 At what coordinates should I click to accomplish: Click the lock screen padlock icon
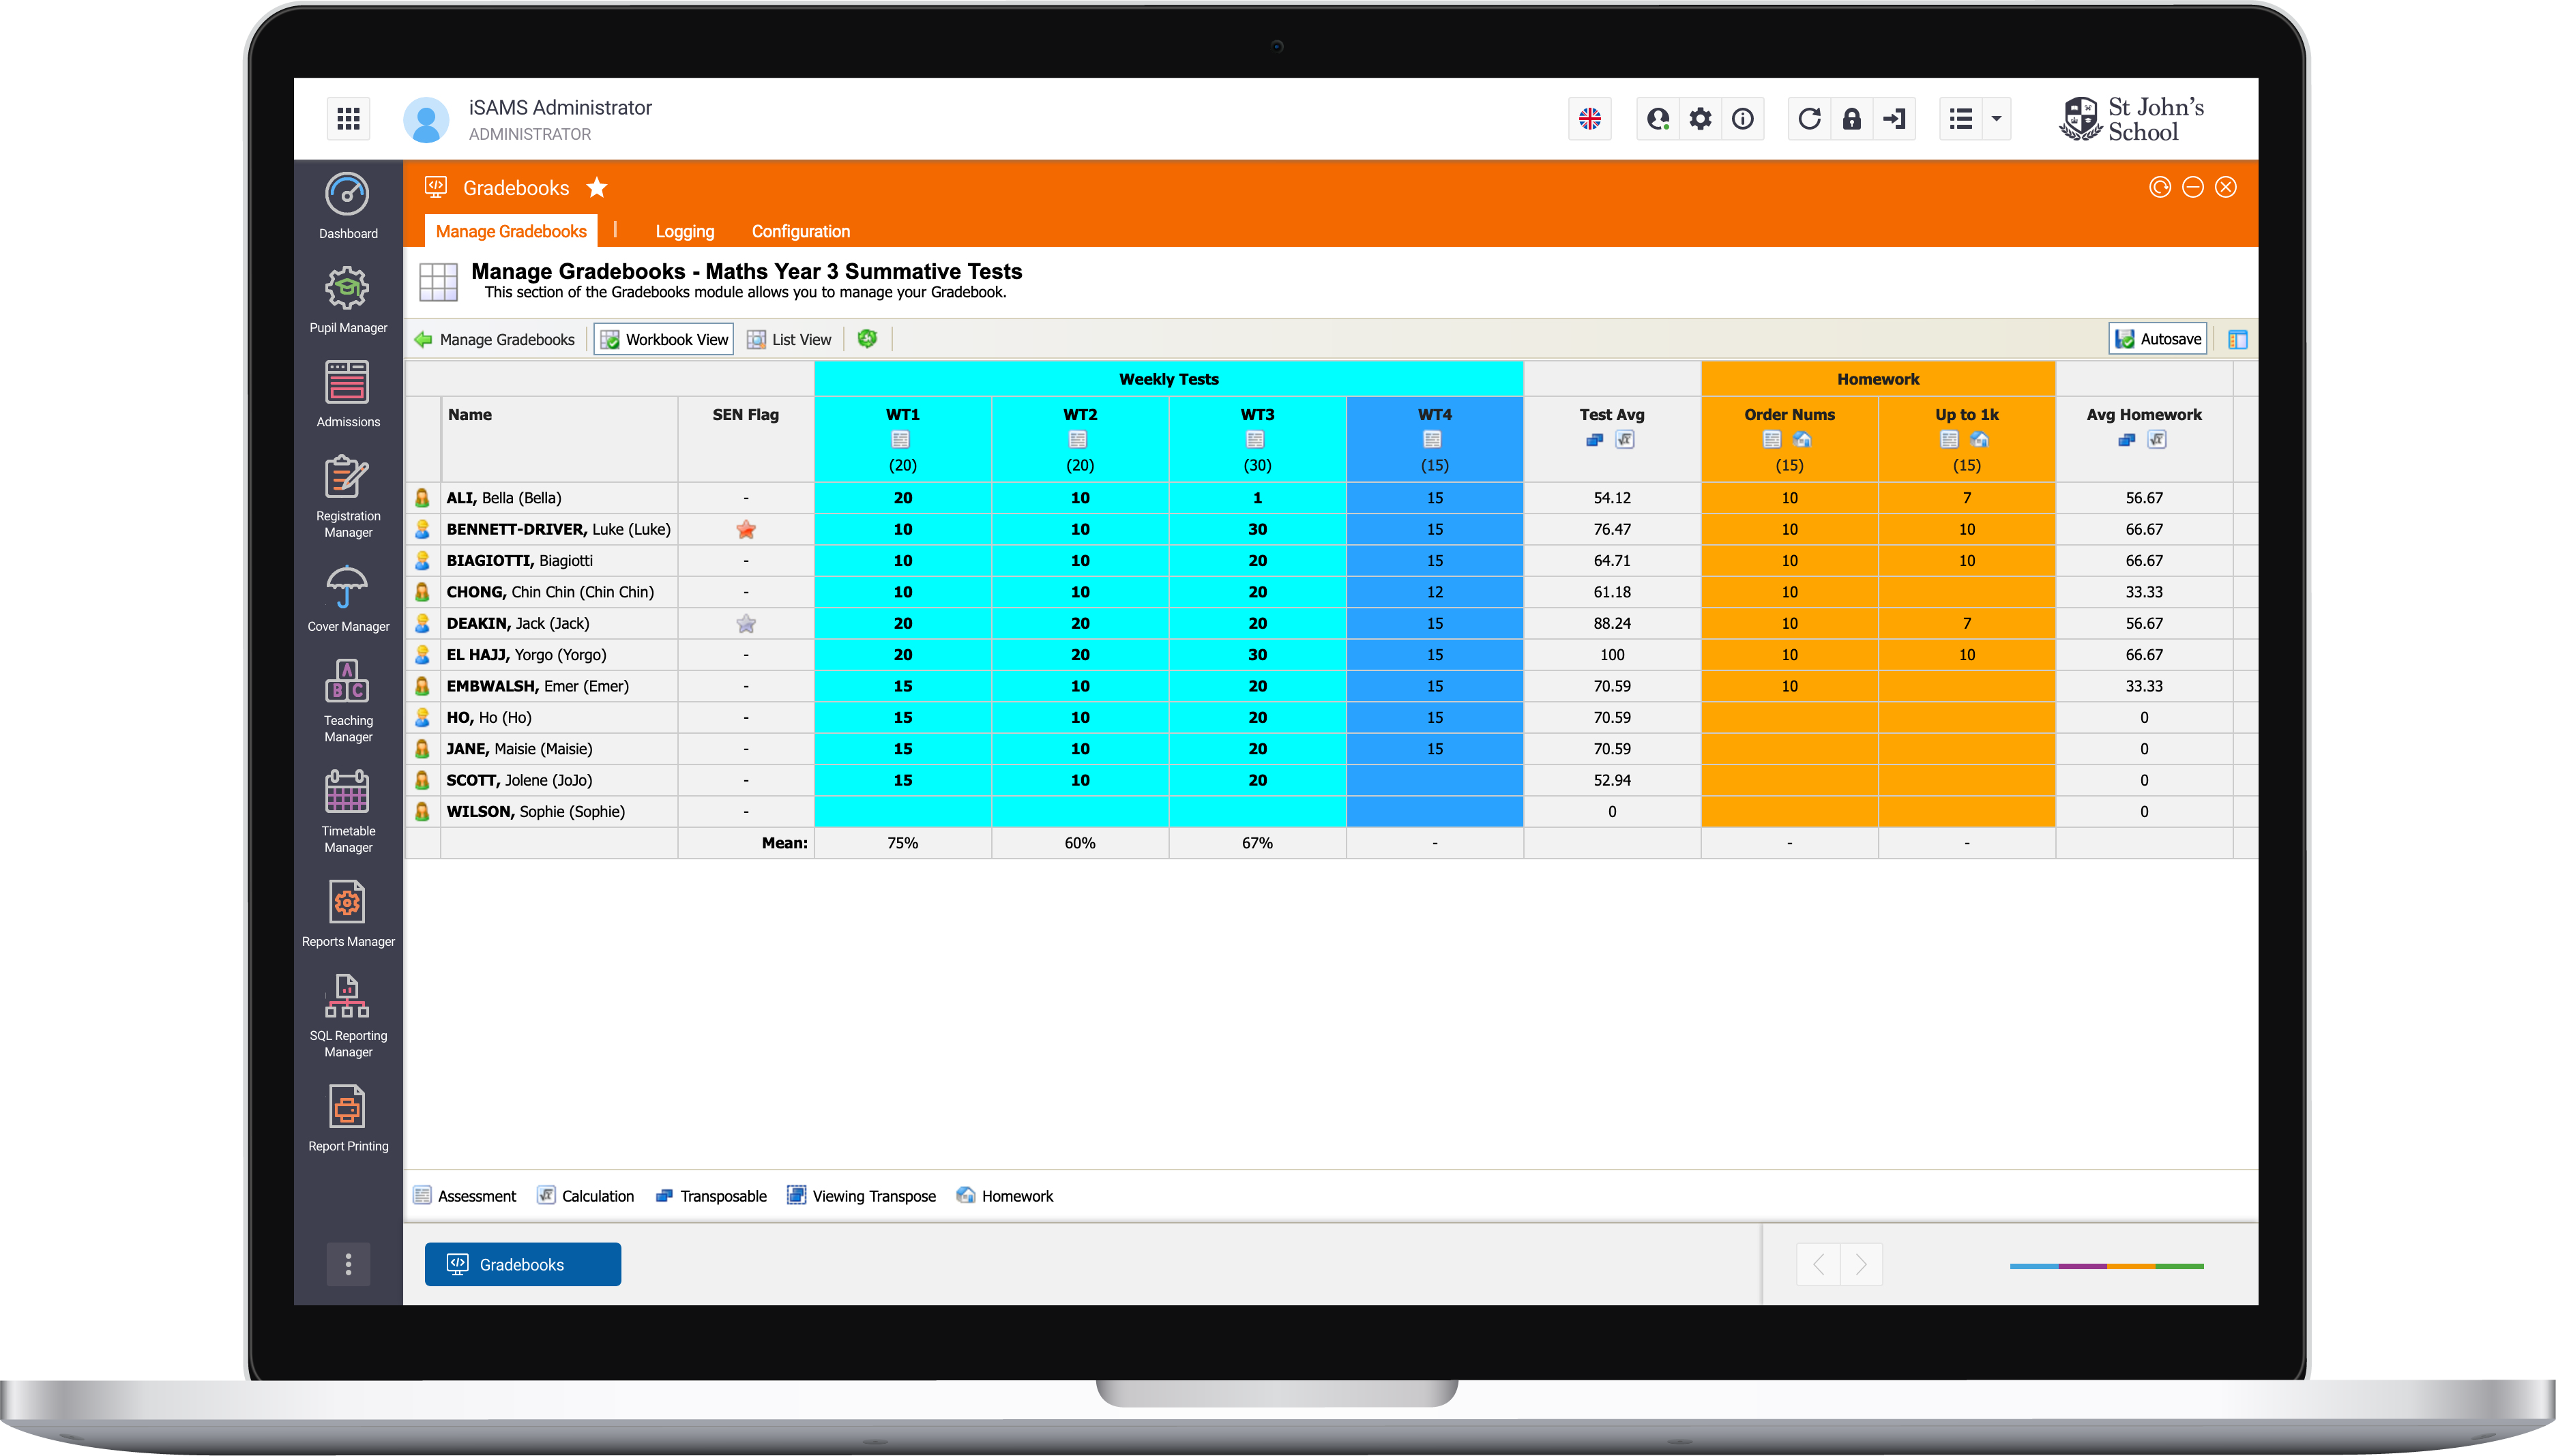(x=1851, y=119)
